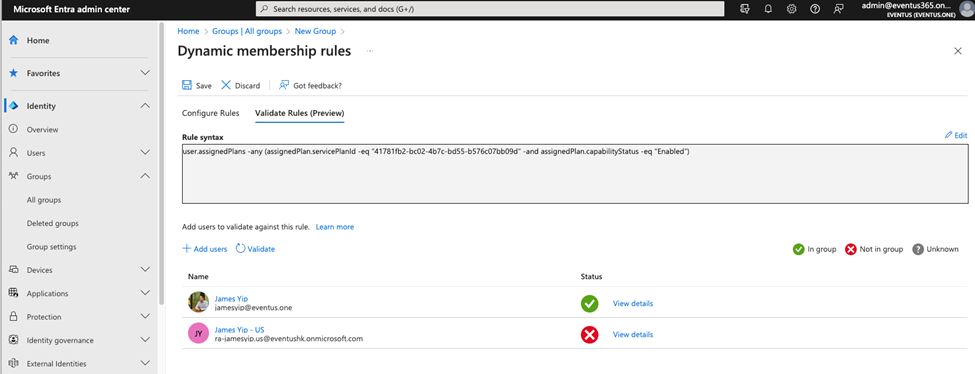Expand the Users section chevron
Image resolution: width=975 pixels, height=374 pixels.
(x=145, y=152)
